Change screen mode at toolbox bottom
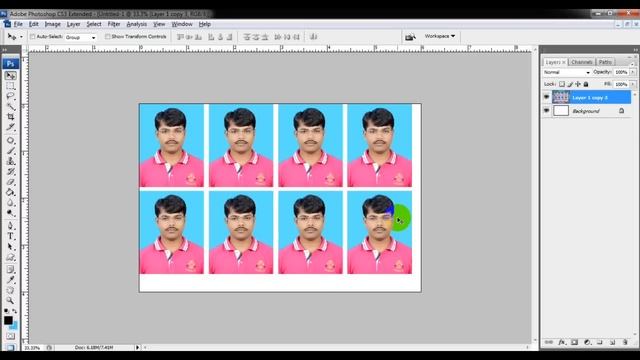This screenshot has width=640, height=360. tap(10, 347)
